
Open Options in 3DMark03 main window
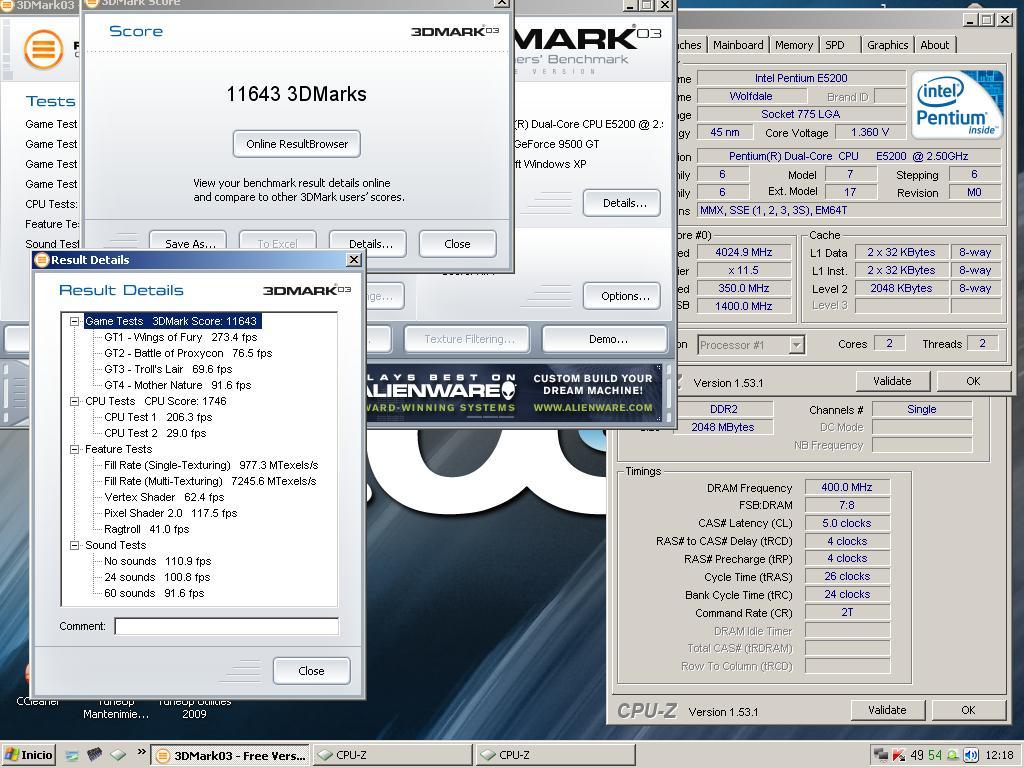tap(622, 296)
